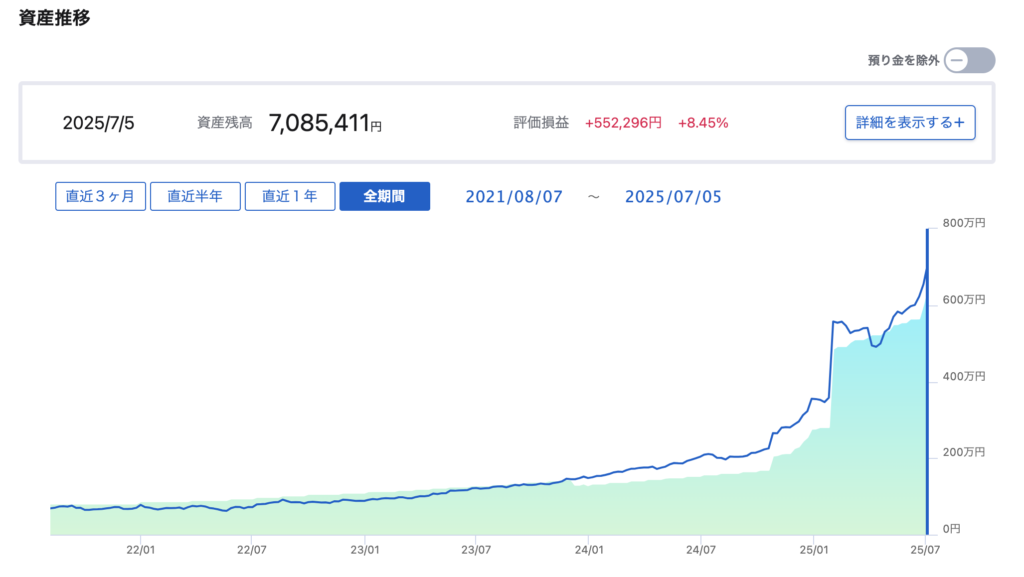The width and height of the screenshot is (1024, 577).
Task: Click the 資産推移 heading
Action: [55, 18]
